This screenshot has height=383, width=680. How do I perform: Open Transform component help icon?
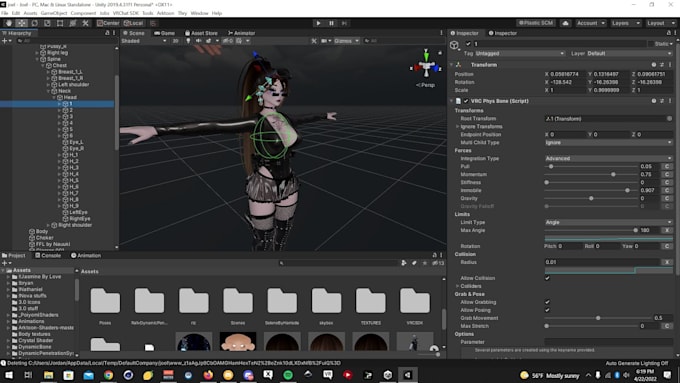pyautogui.click(x=654, y=65)
